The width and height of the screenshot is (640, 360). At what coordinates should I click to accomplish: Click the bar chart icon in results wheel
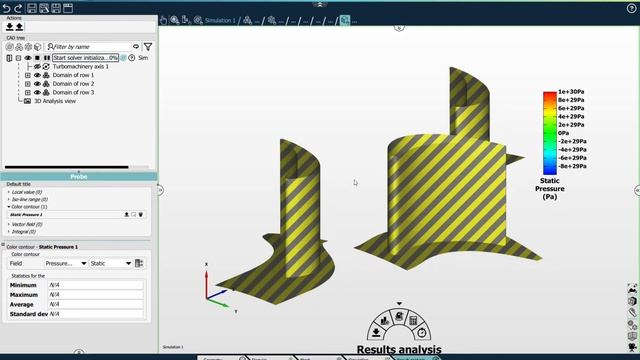(384, 321)
